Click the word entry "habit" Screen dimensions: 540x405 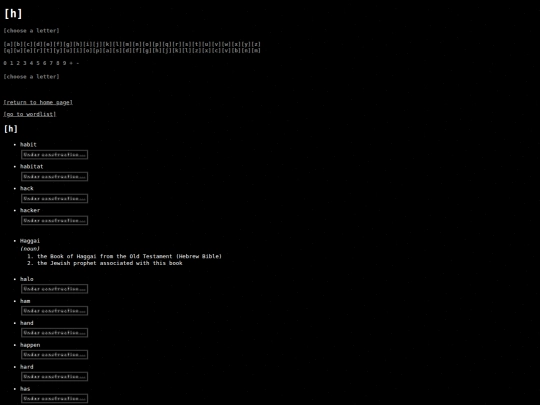pos(28,145)
